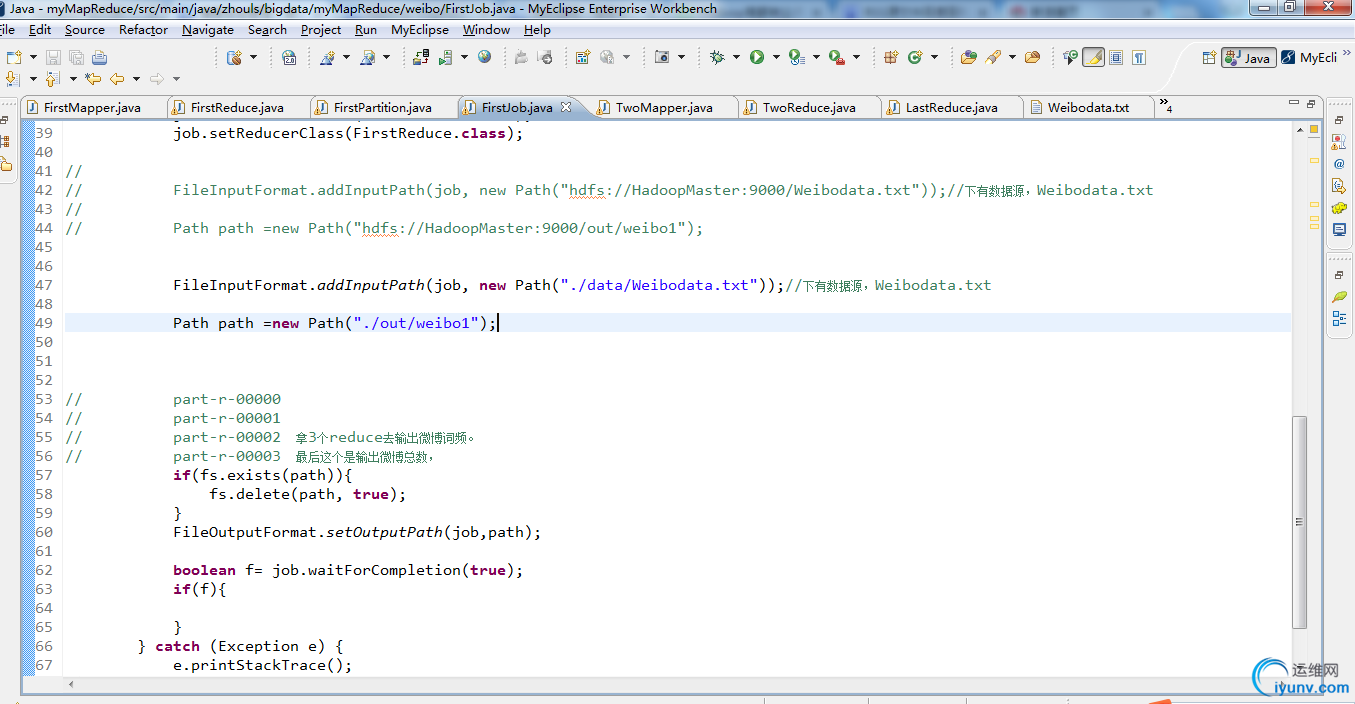This screenshot has width=1355, height=704.
Task: Expand the Run dropdown arrow
Action: point(776,57)
